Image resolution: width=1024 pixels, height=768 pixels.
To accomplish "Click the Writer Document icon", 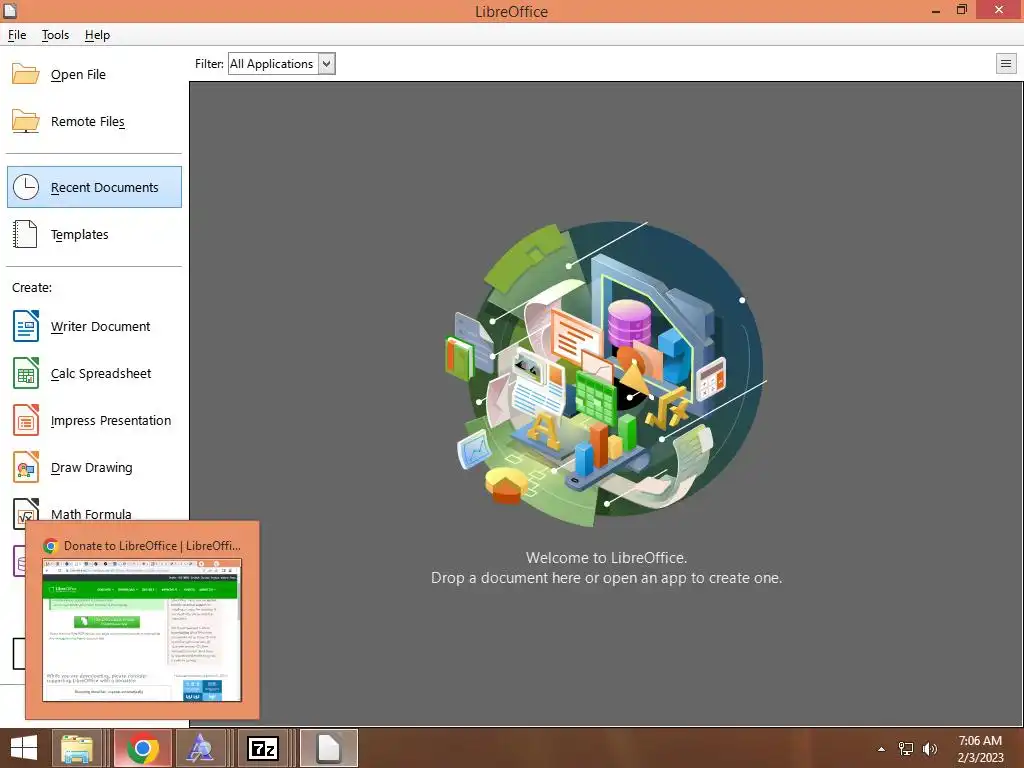I will click(x=25, y=327).
